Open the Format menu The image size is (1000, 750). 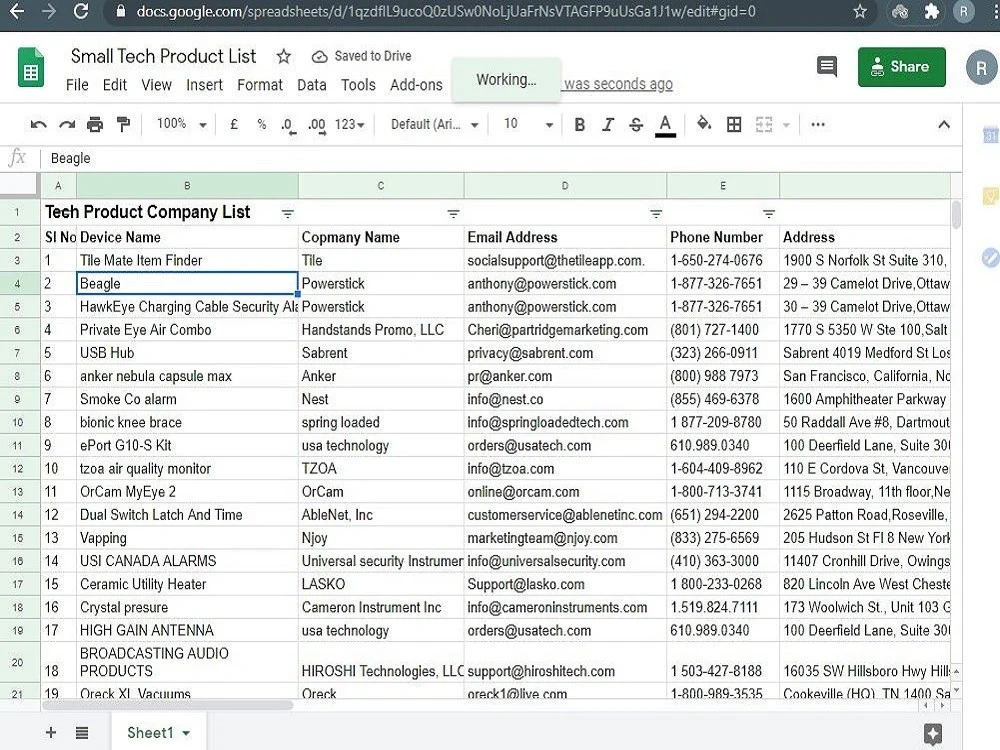(x=260, y=85)
